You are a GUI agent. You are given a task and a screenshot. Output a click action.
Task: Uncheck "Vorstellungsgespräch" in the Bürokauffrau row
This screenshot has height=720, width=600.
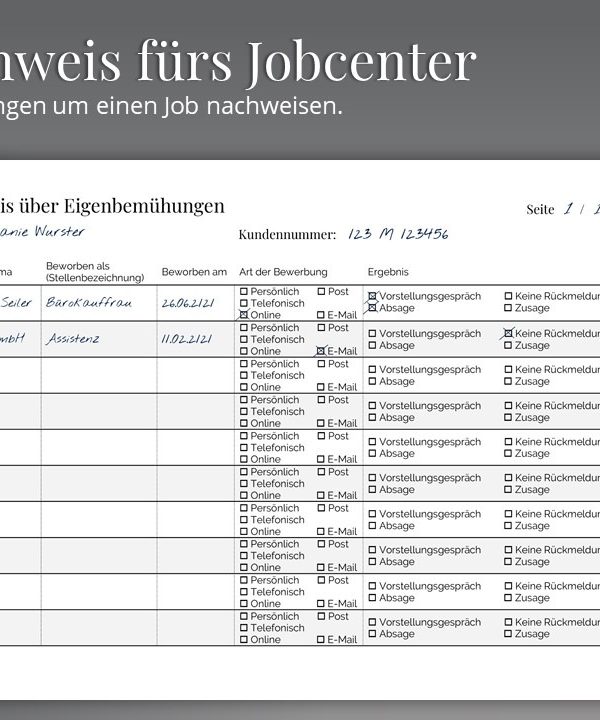click(x=373, y=297)
